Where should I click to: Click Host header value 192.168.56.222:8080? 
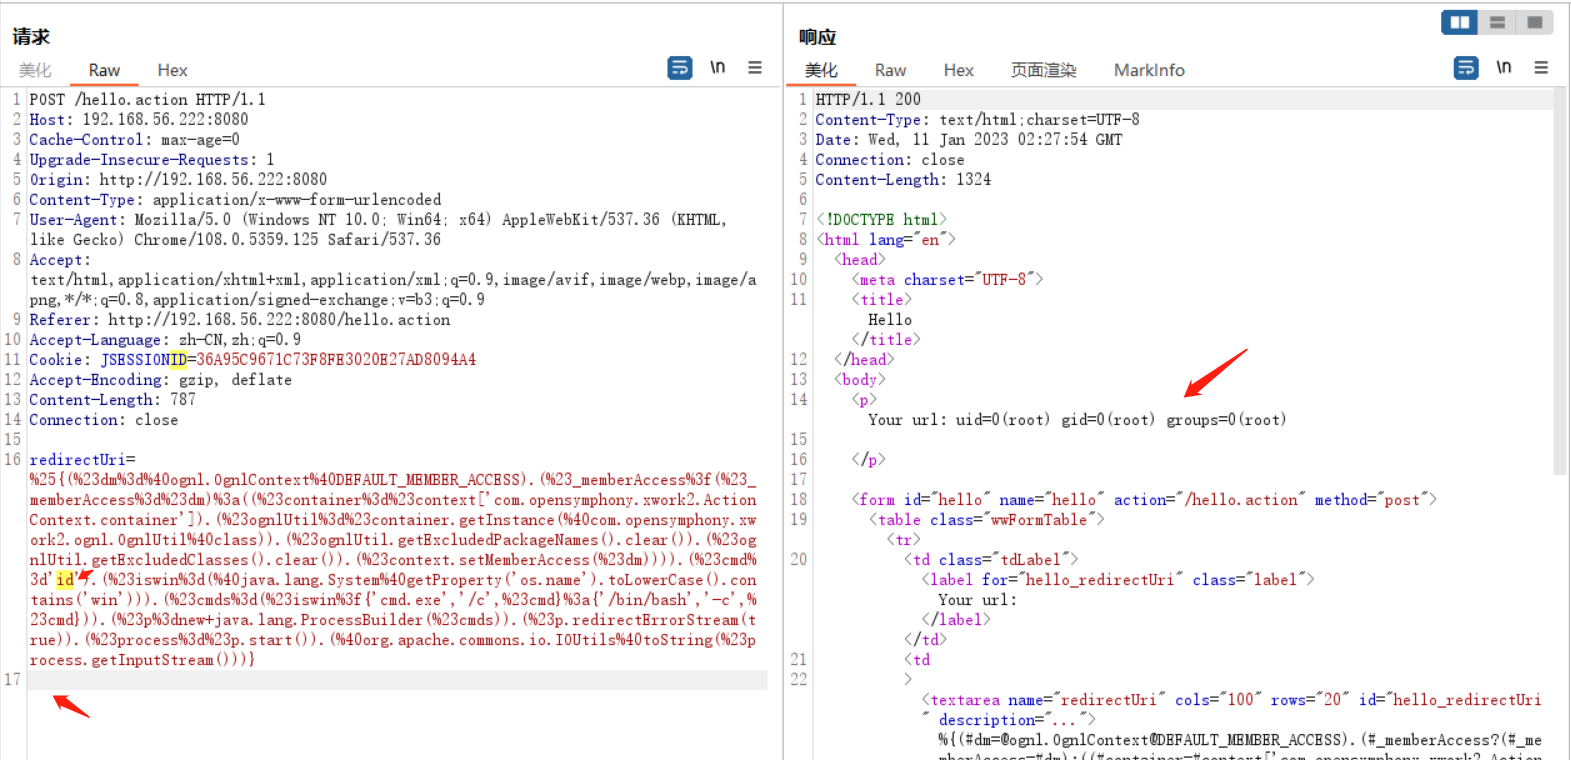pyautogui.click(x=165, y=120)
